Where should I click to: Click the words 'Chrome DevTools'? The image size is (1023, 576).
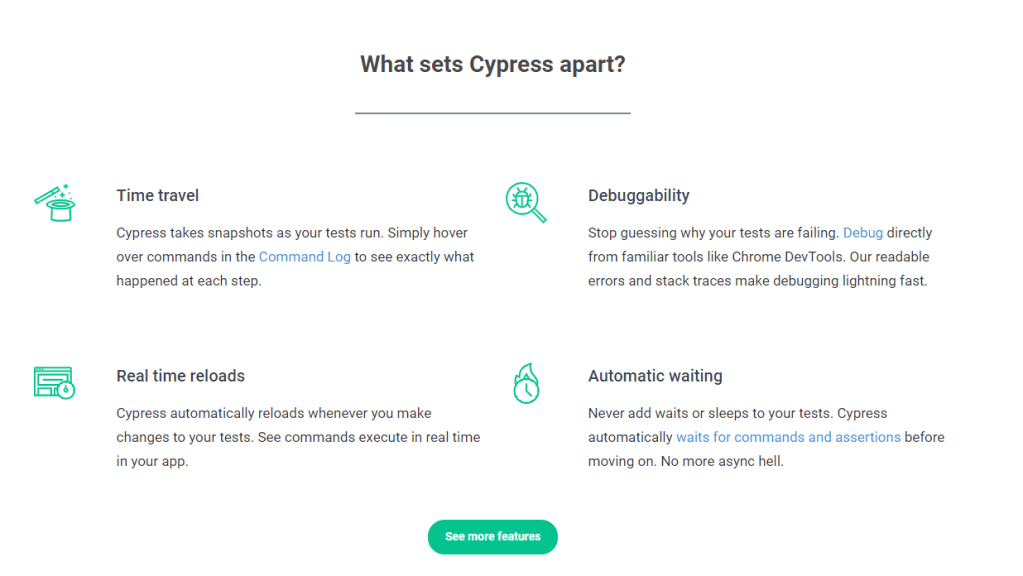785,257
